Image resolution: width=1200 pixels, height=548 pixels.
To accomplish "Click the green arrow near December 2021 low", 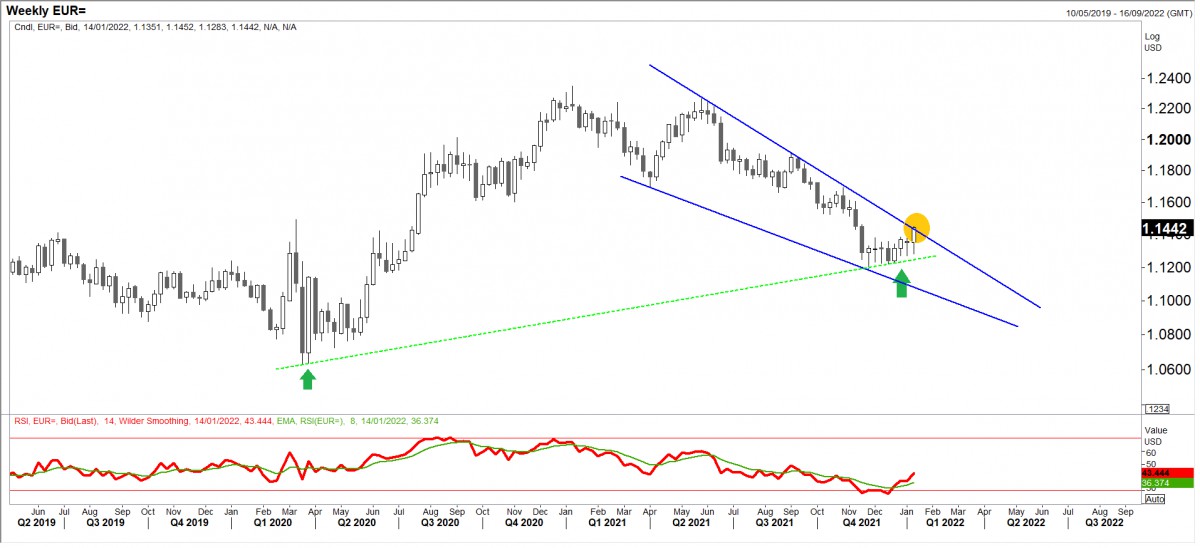I will tap(902, 282).
